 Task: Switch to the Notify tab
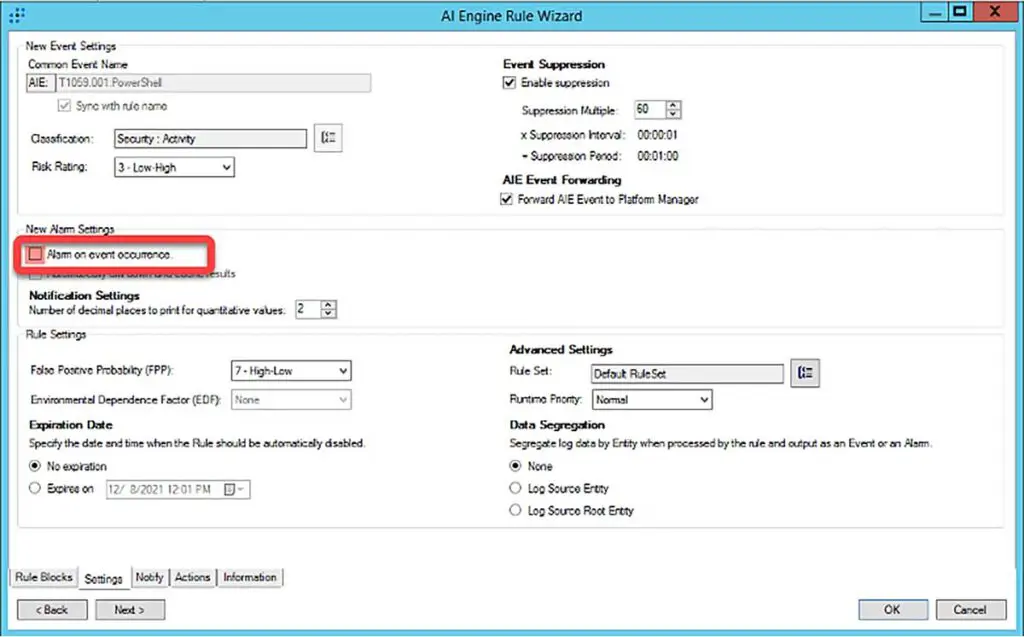[149, 577]
